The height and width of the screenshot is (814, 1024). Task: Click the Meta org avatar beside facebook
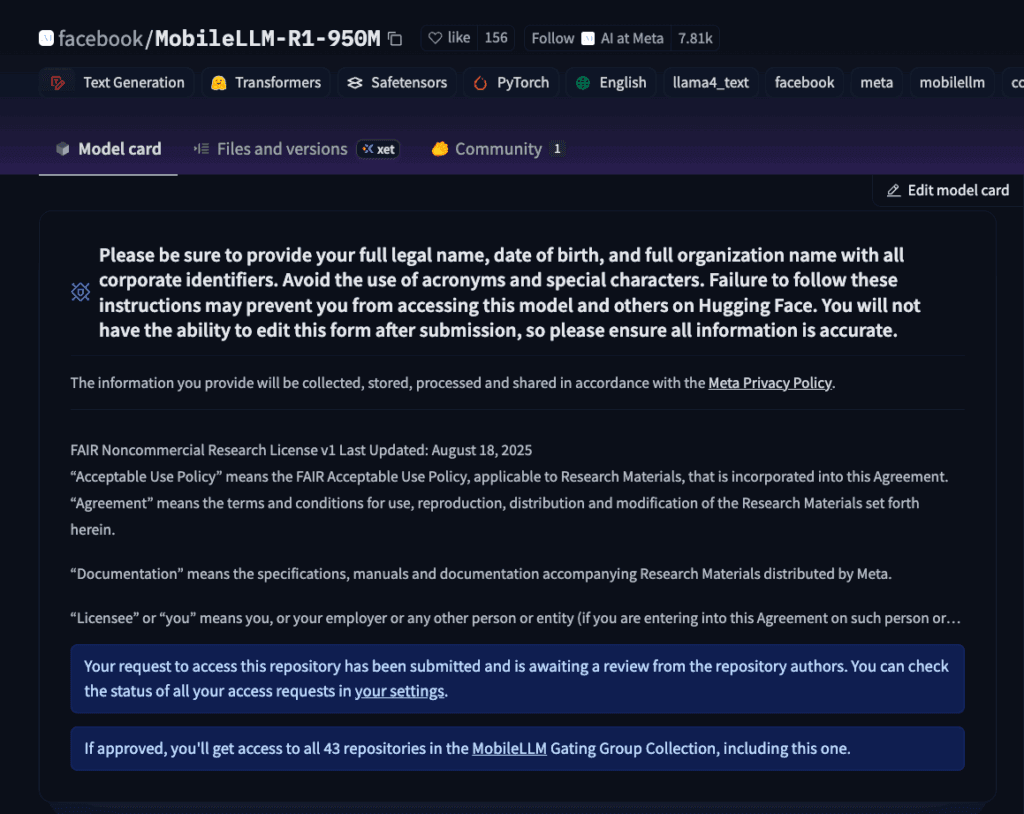[46, 38]
